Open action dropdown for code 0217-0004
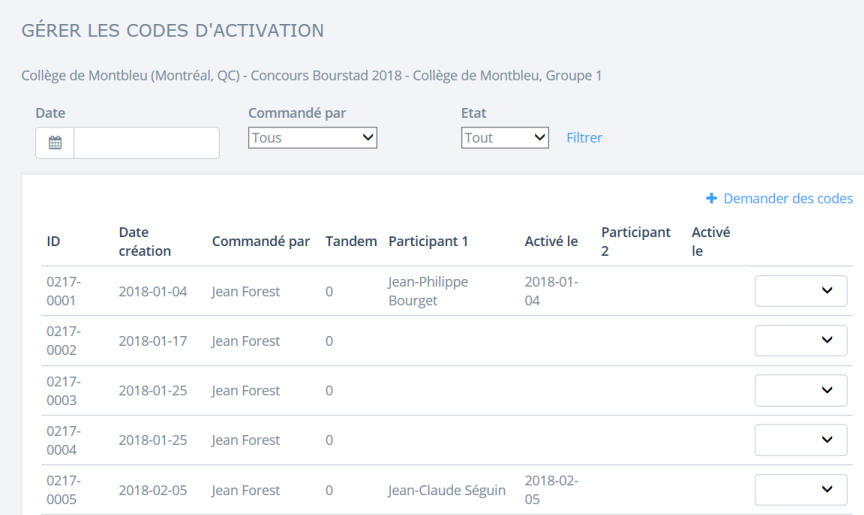This screenshot has height=515, width=864. (x=801, y=440)
